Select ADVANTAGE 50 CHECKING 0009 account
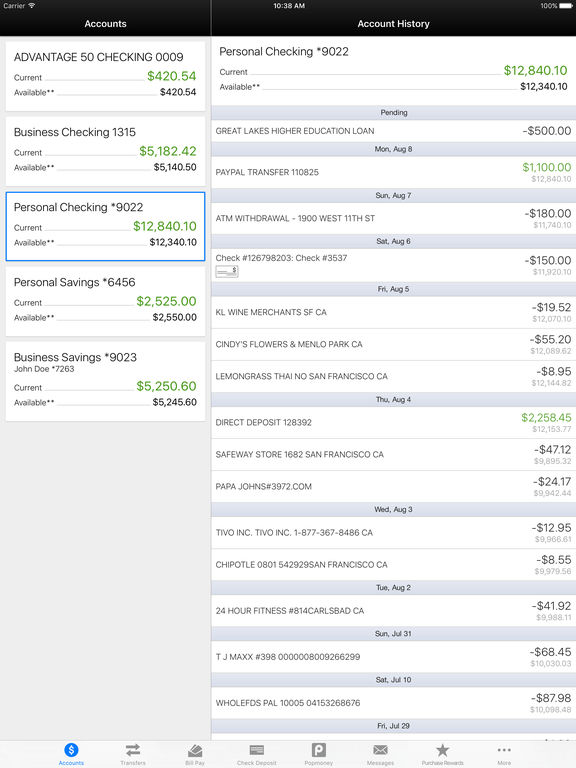 tap(105, 76)
